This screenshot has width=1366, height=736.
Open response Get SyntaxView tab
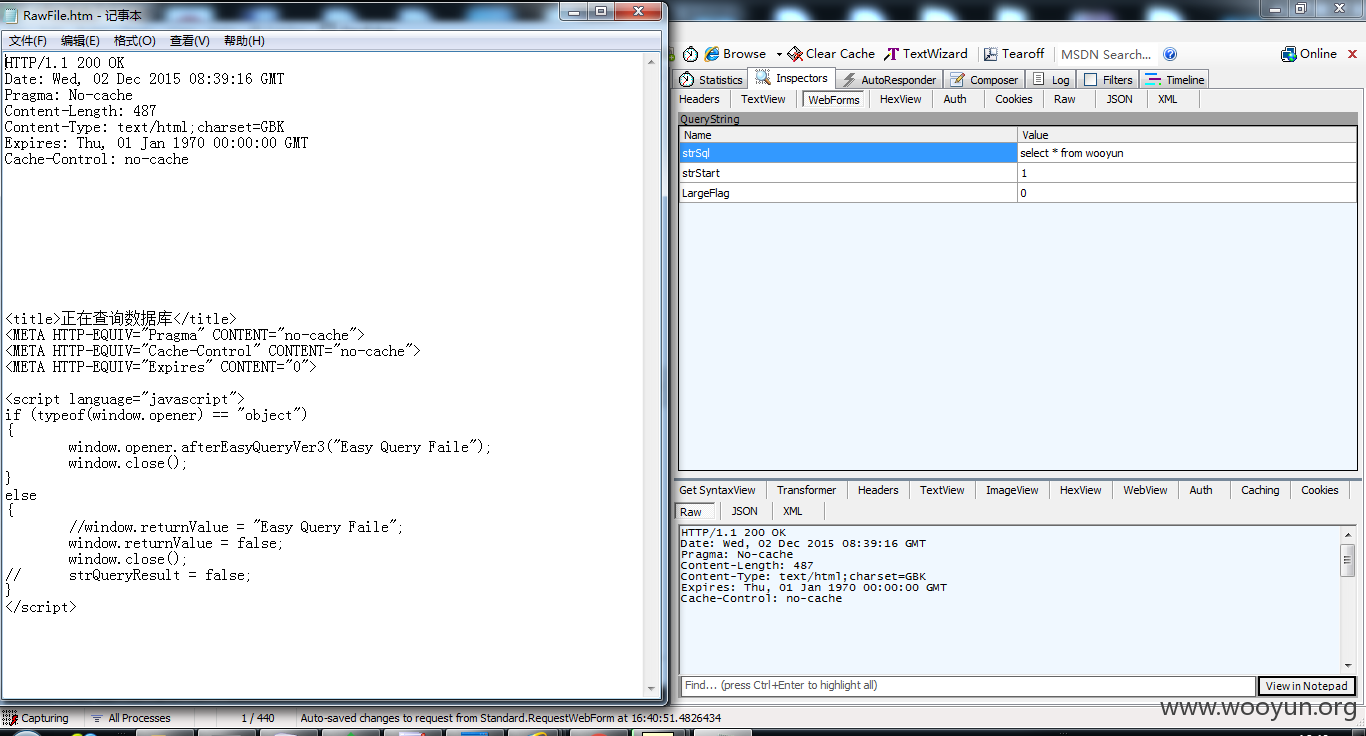pyautogui.click(x=717, y=490)
